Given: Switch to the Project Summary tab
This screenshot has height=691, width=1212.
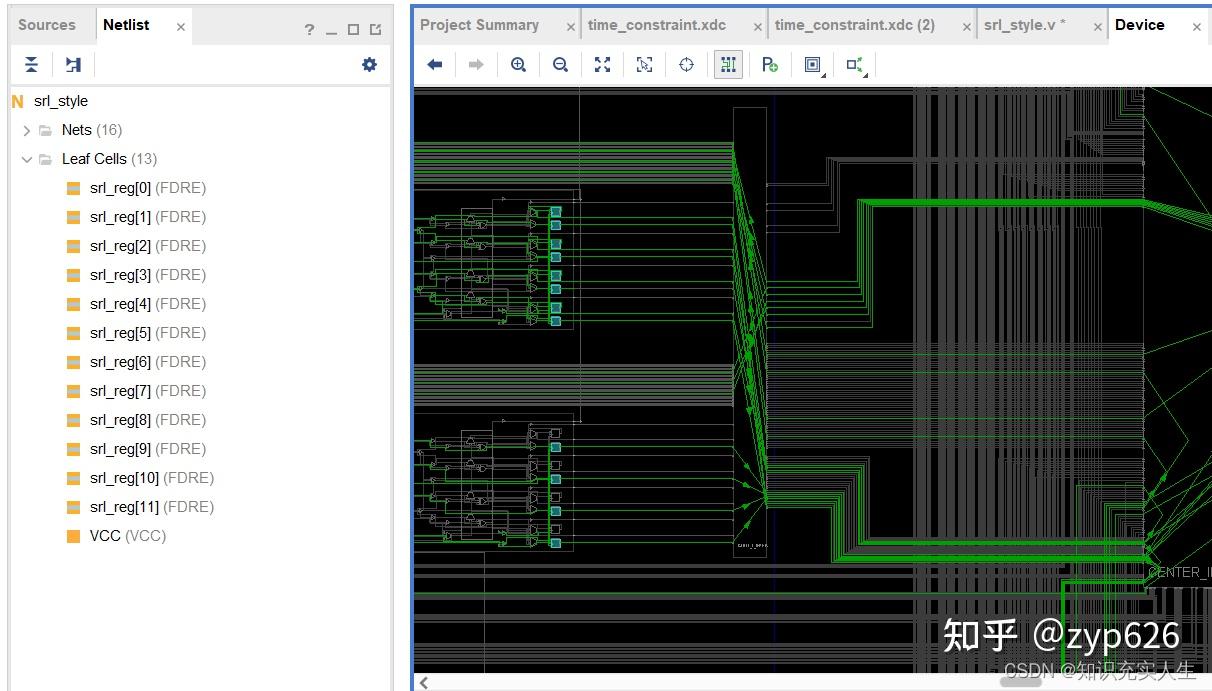Looking at the screenshot, I should click(x=479, y=25).
